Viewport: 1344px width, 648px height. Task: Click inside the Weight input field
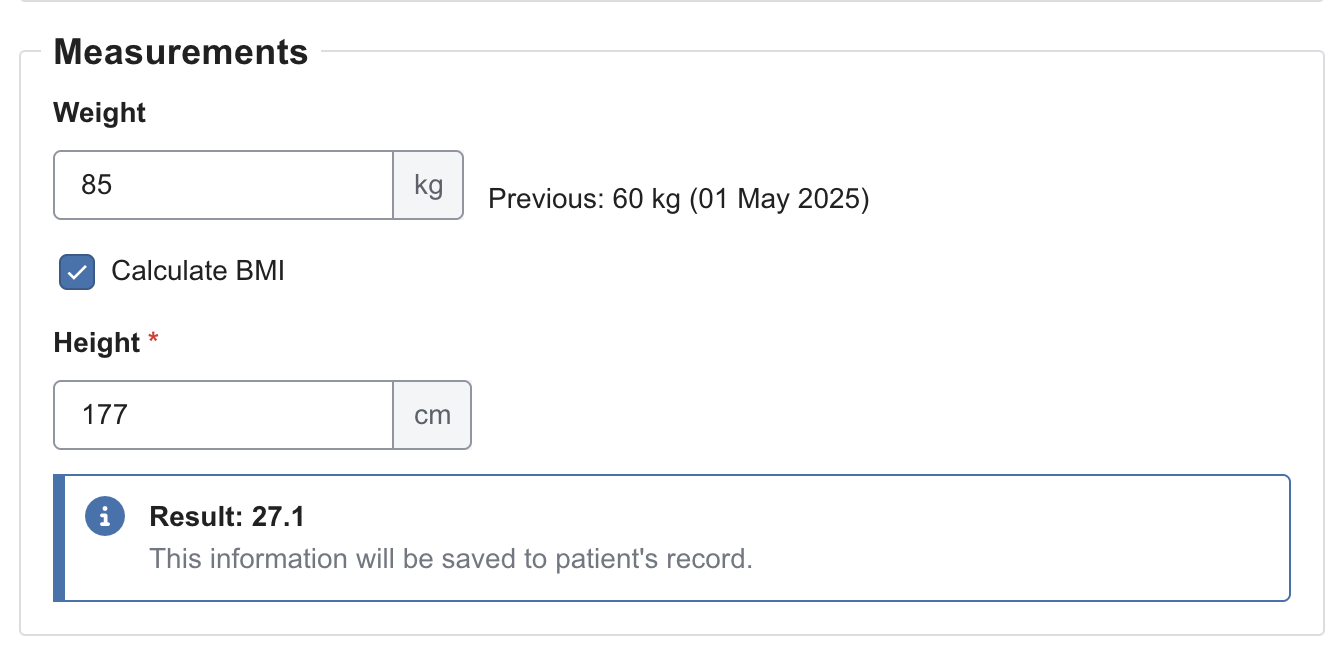[220, 185]
